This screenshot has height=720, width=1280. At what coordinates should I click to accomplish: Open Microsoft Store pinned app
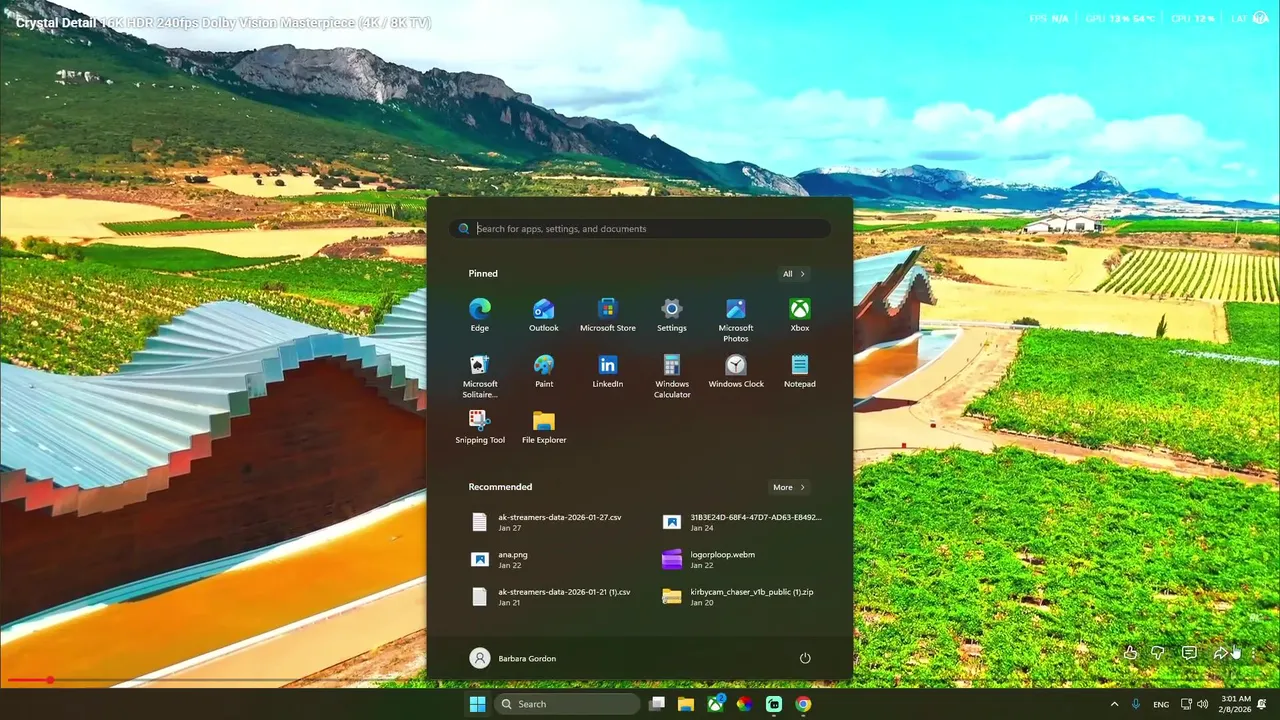pyautogui.click(x=608, y=315)
